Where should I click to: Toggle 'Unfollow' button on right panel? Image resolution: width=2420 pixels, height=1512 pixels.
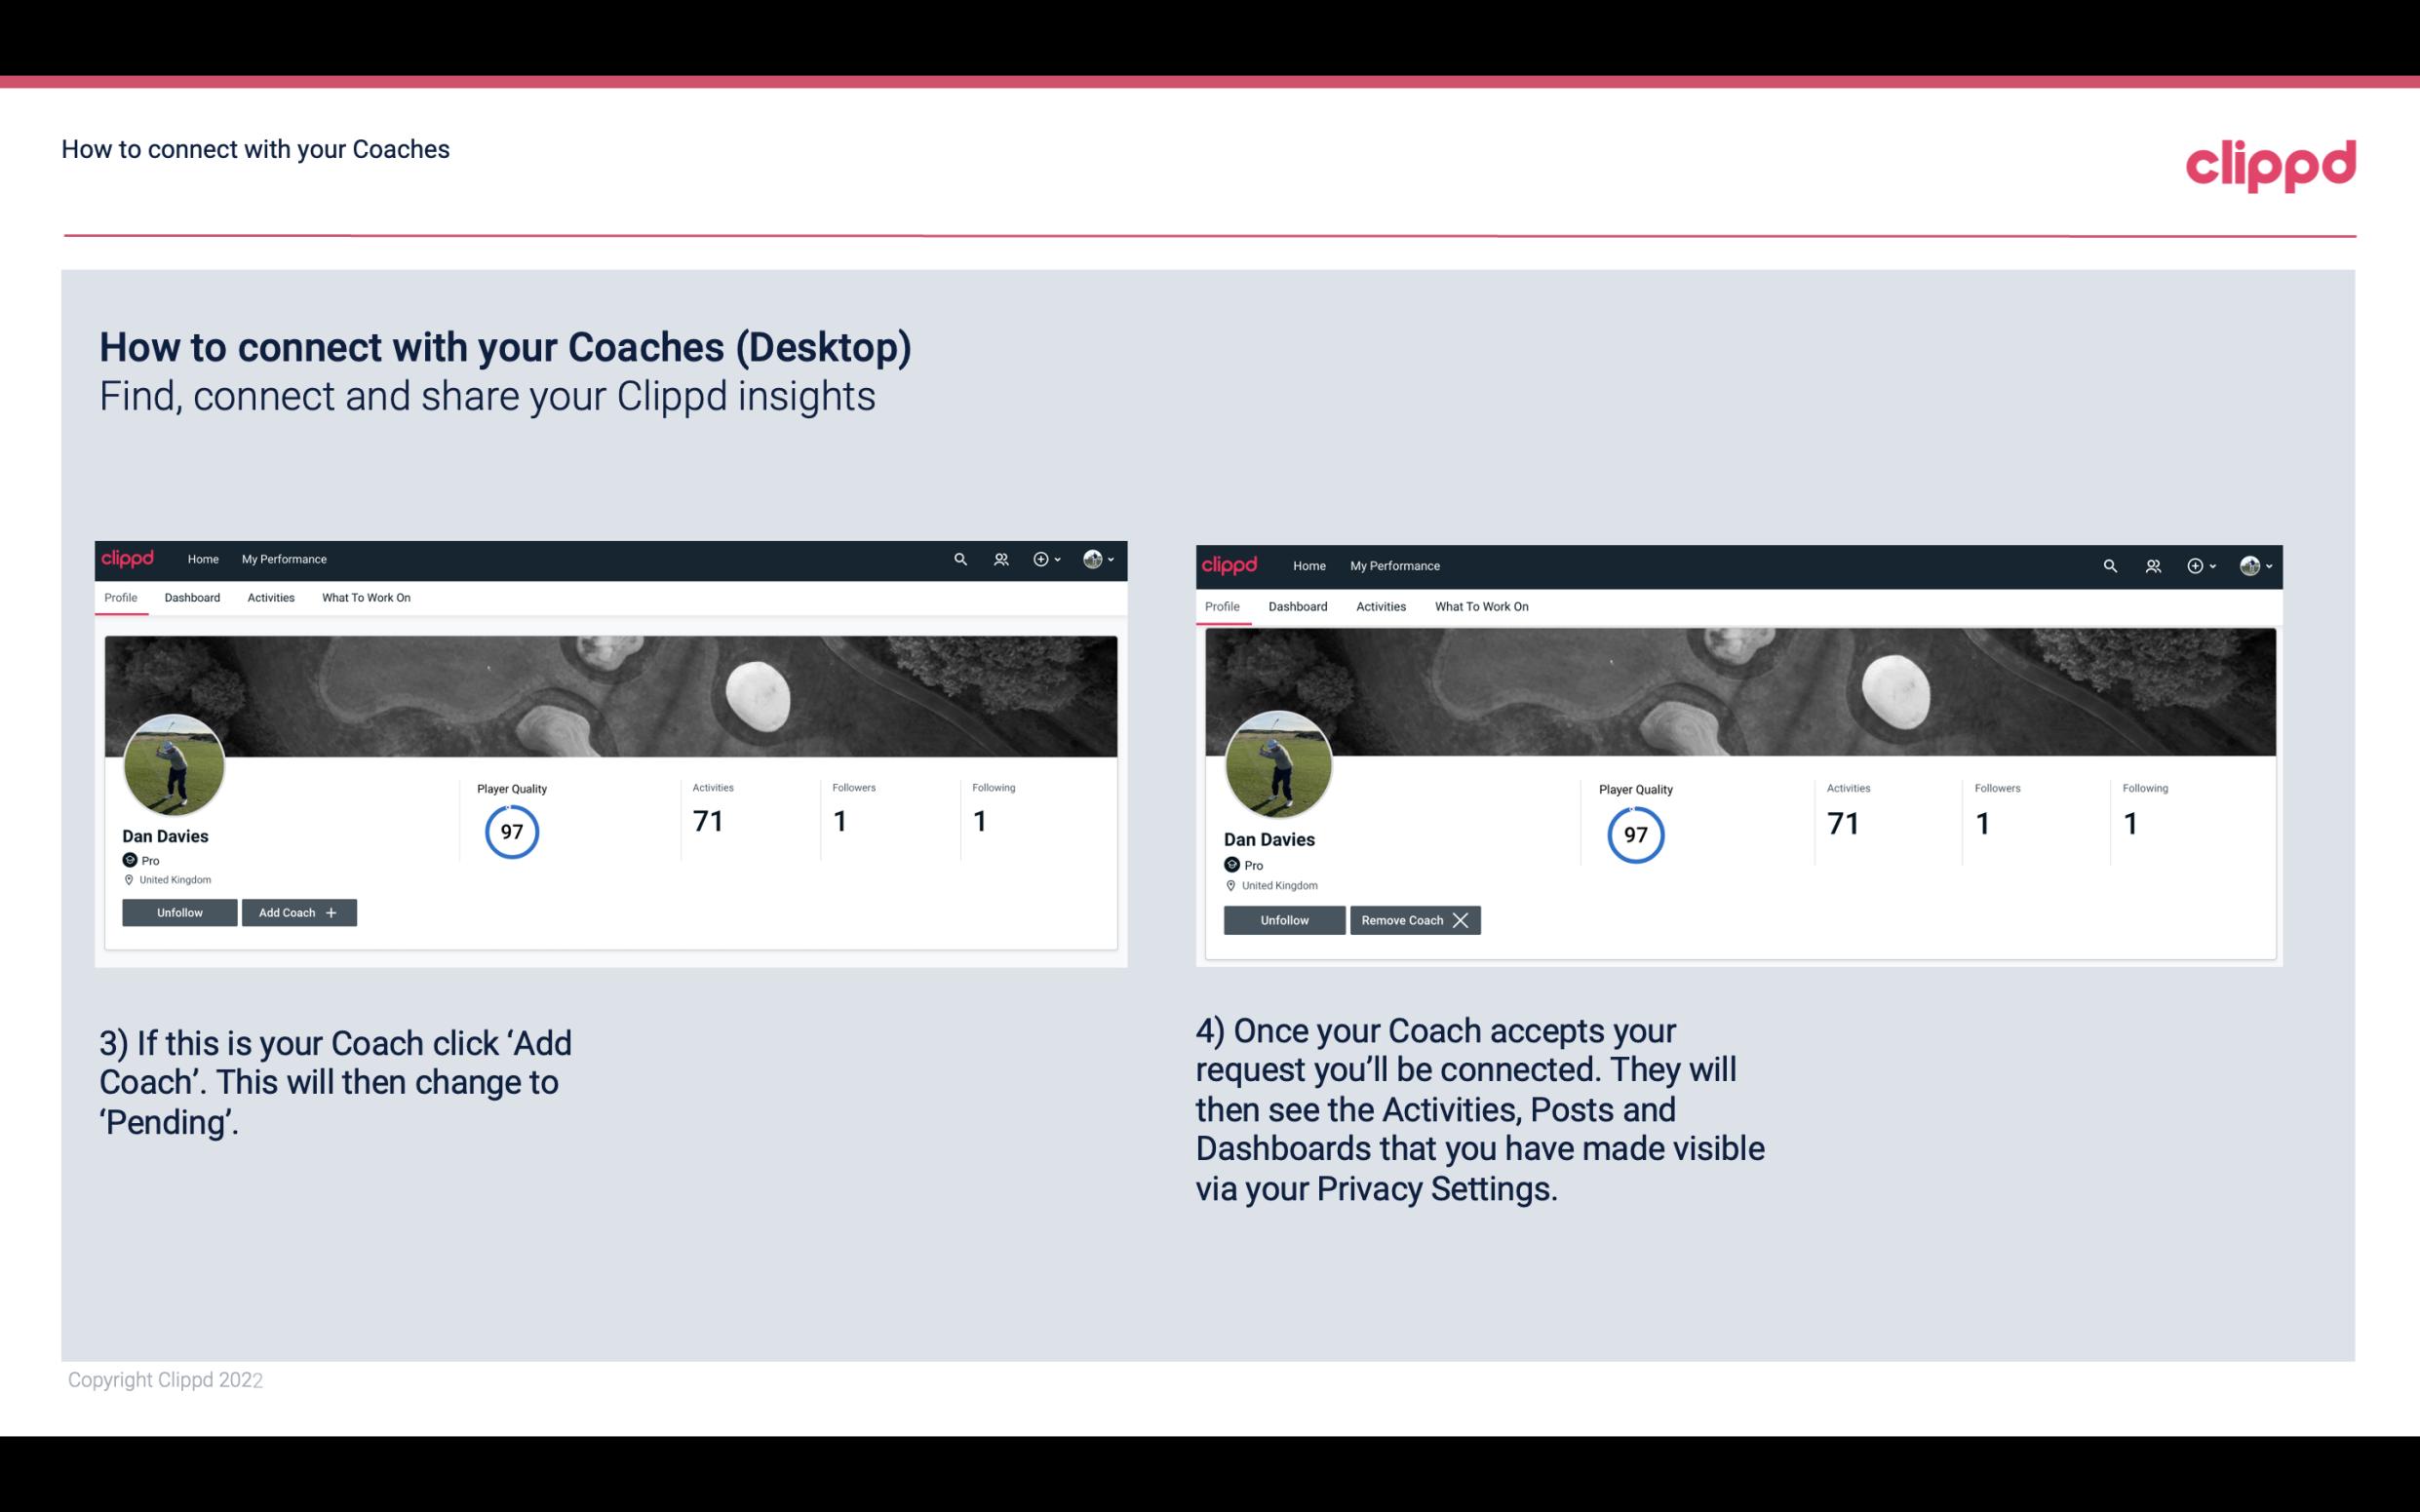pos(1286,918)
